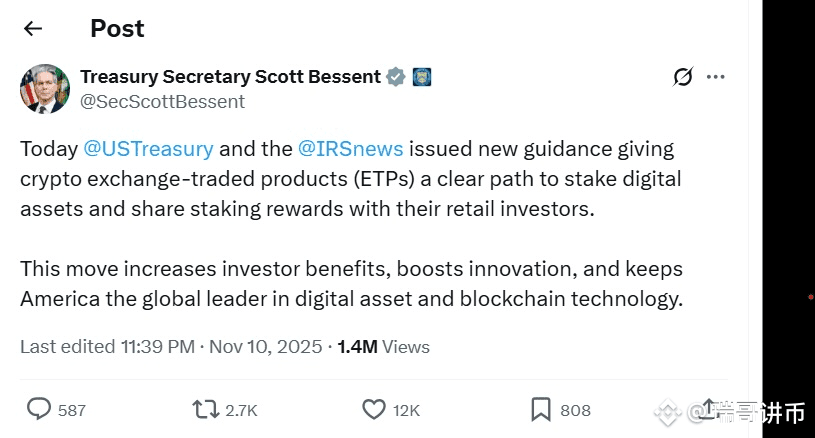Click the reply speech bubble icon
Image resolution: width=815 pixels, height=438 pixels.
(39, 409)
